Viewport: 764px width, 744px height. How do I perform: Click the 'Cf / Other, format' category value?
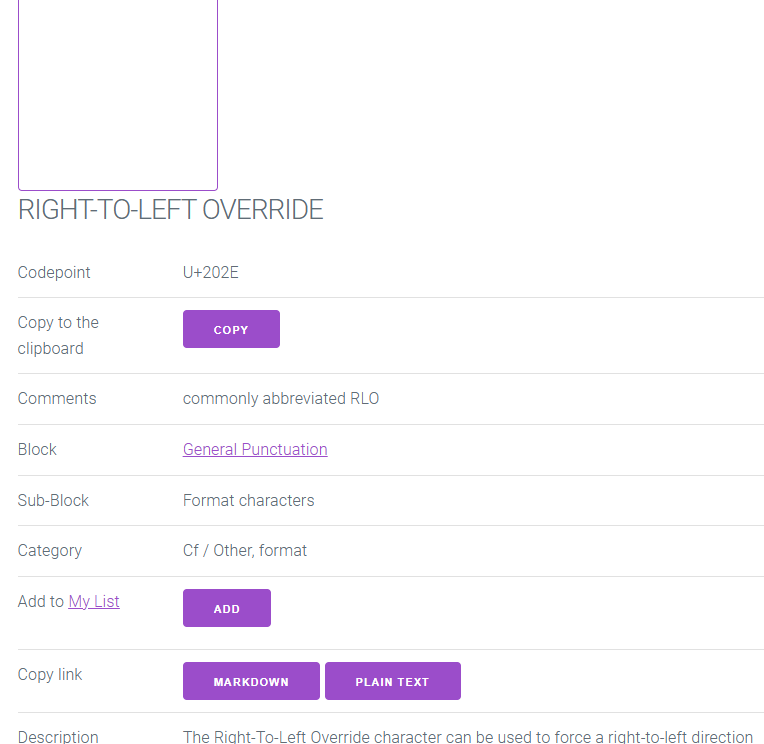(x=245, y=551)
